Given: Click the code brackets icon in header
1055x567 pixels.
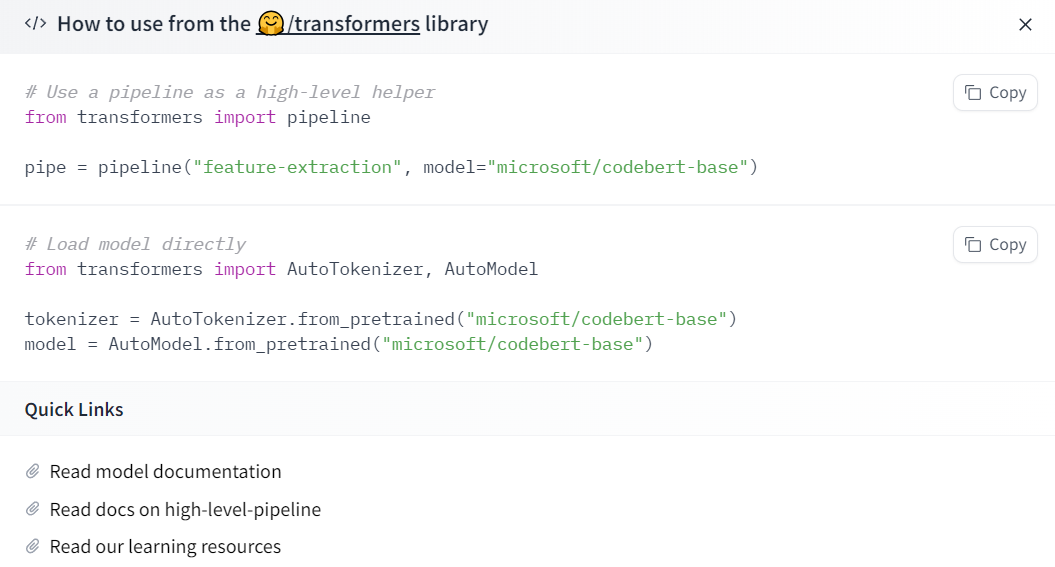Looking at the screenshot, I should coord(35,24).
